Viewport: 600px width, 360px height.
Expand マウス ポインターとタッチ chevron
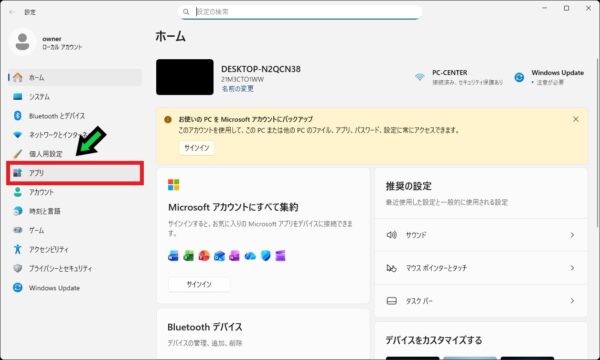pyautogui.click(x=572, y=268)
